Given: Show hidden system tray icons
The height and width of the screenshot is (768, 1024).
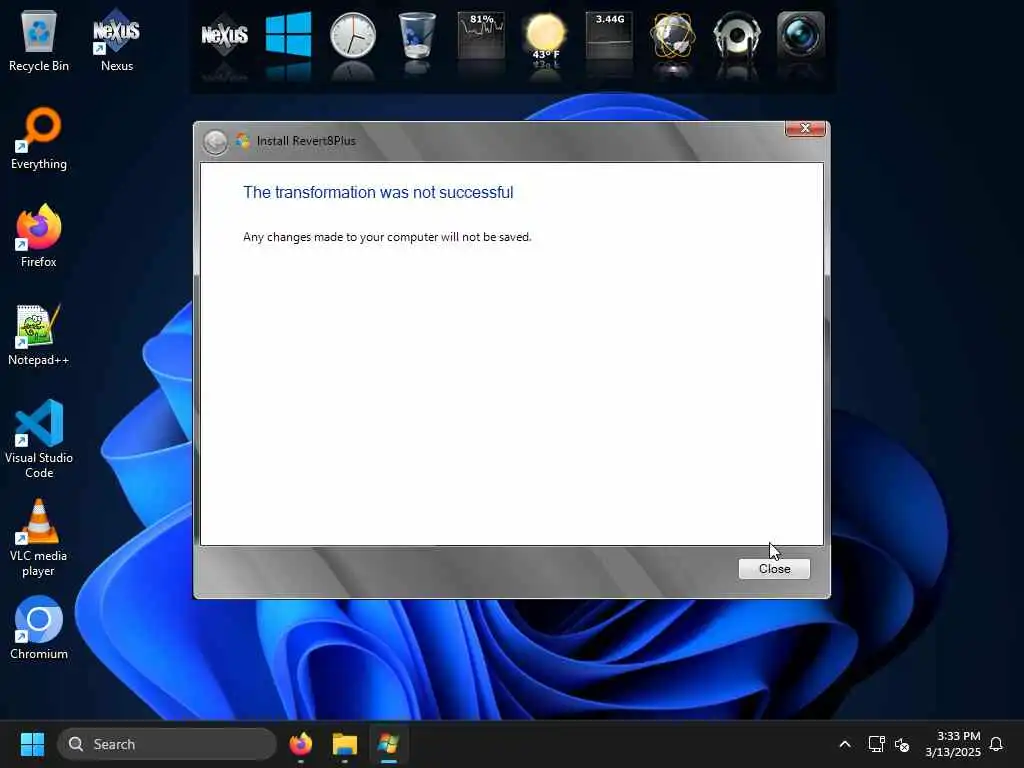Looking at the screenshot, I should click(x=844, y=744).
